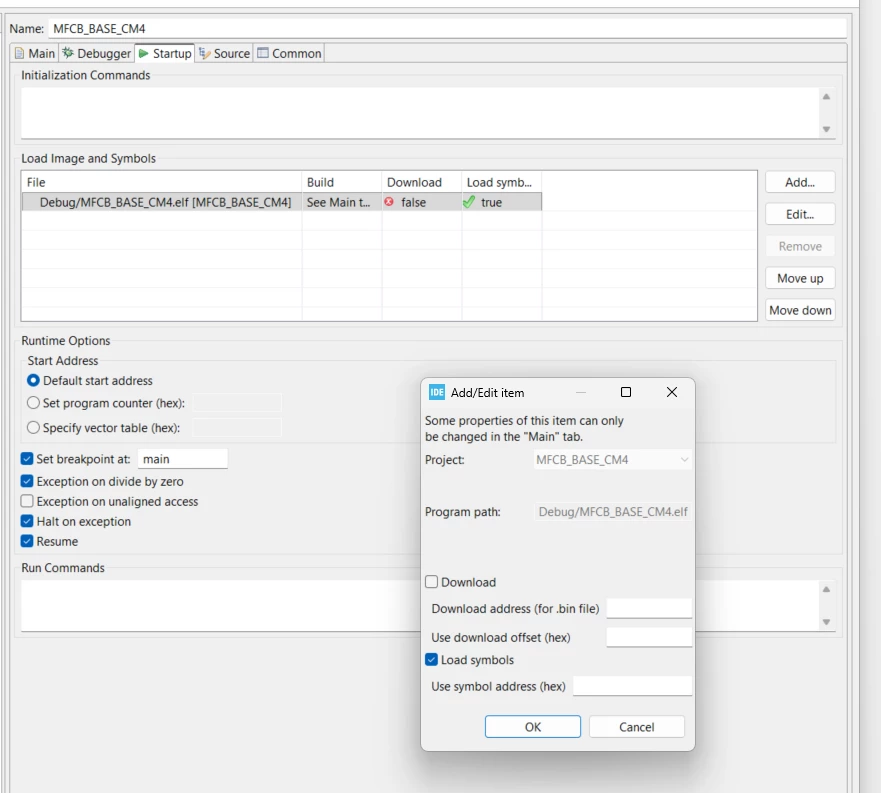Toggle Halt on exception checkbox
Image resolution: width=881 pixels, height=793 pixels.
[x=27, y=521]
